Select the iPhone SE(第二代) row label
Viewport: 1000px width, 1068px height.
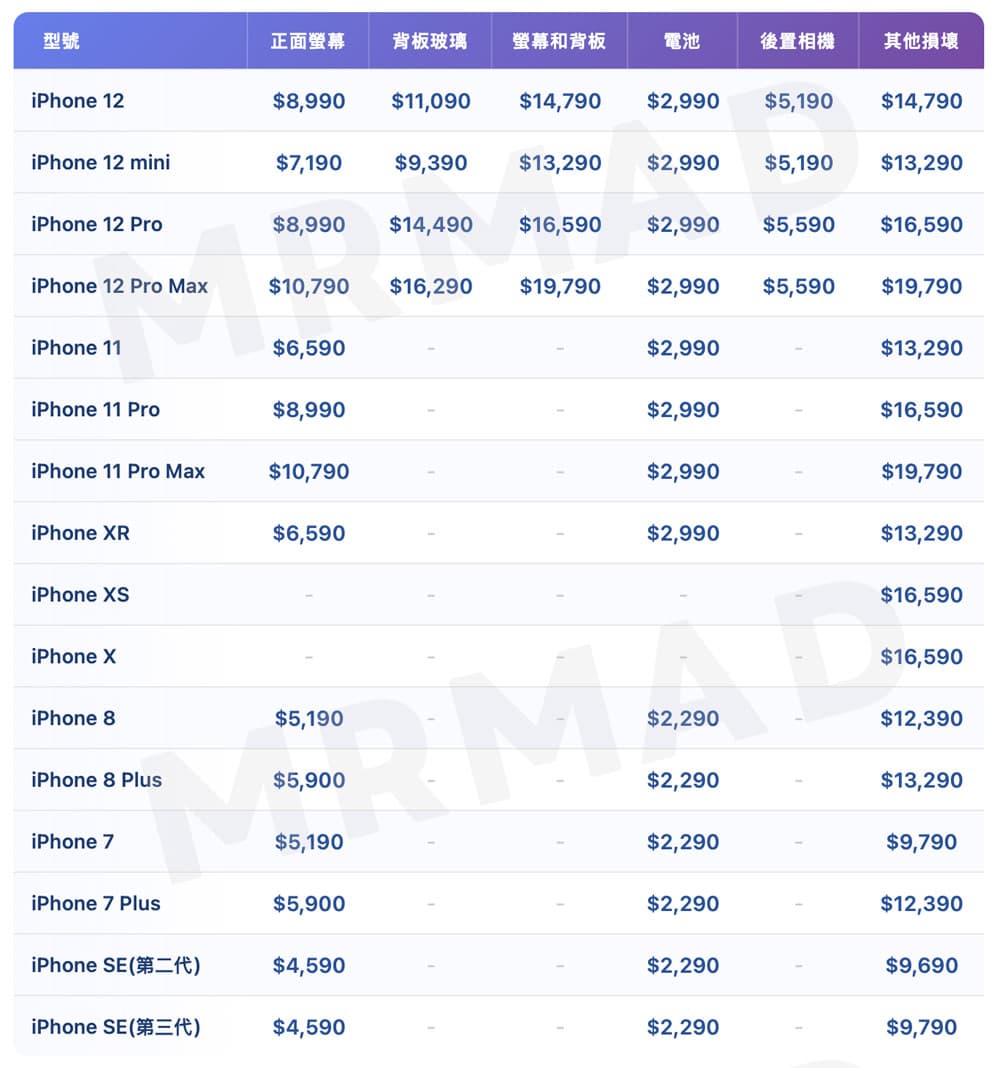coord(116,965)
